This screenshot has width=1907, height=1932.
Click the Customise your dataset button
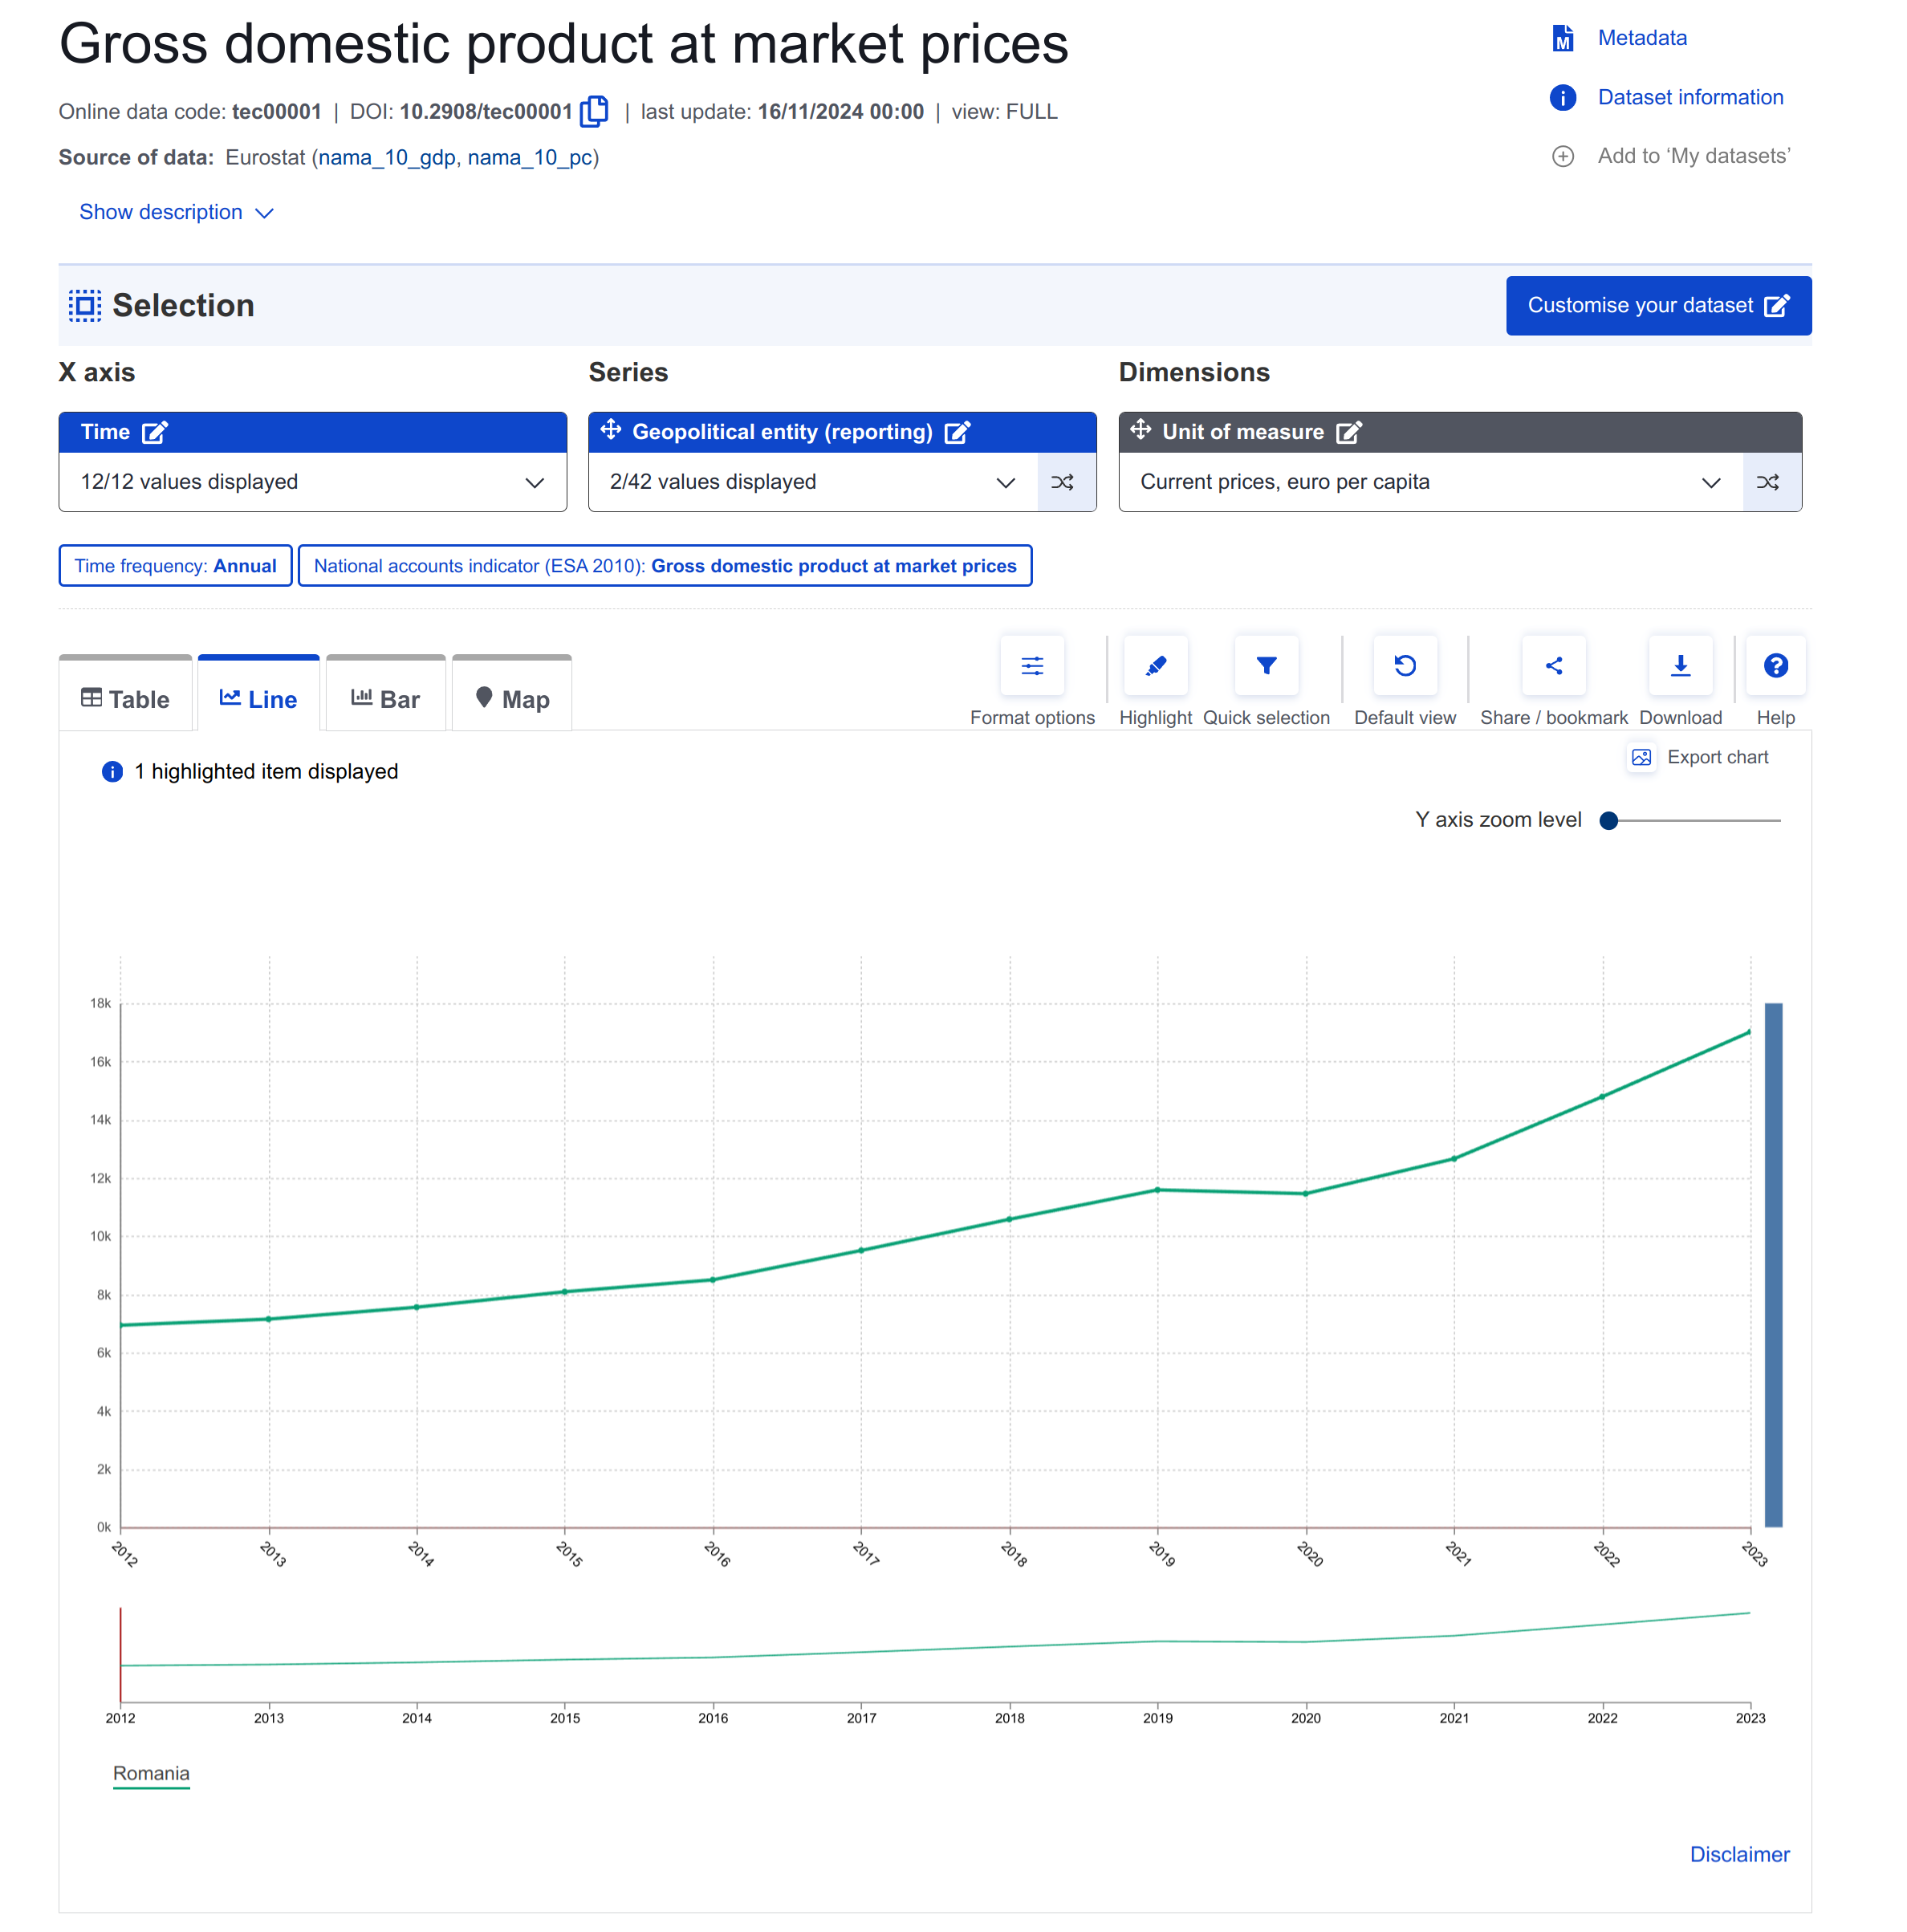pos(1657,305)
